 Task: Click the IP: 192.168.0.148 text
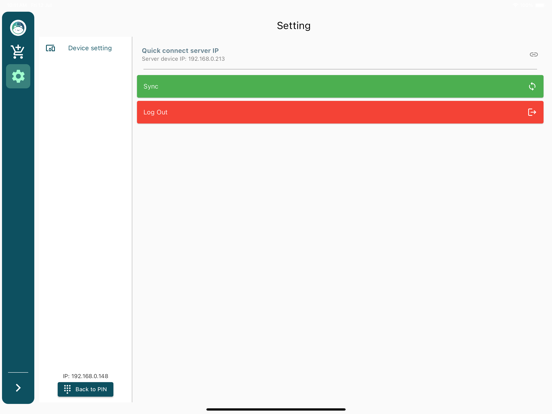(x=86, y=376)
